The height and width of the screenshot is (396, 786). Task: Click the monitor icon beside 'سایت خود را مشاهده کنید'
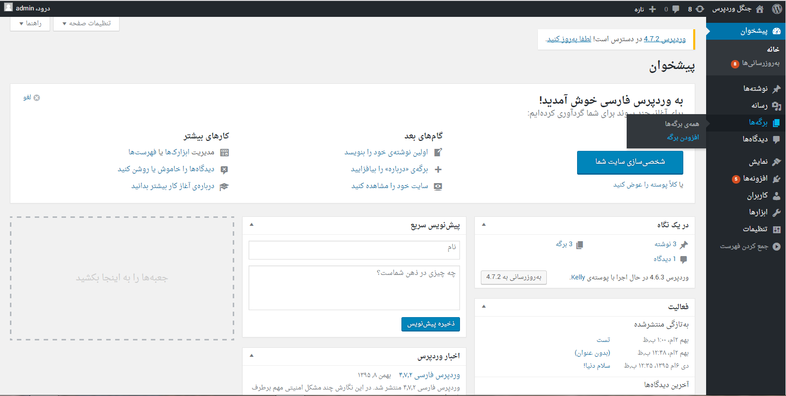pyautogui.click(x=438, y=186)
